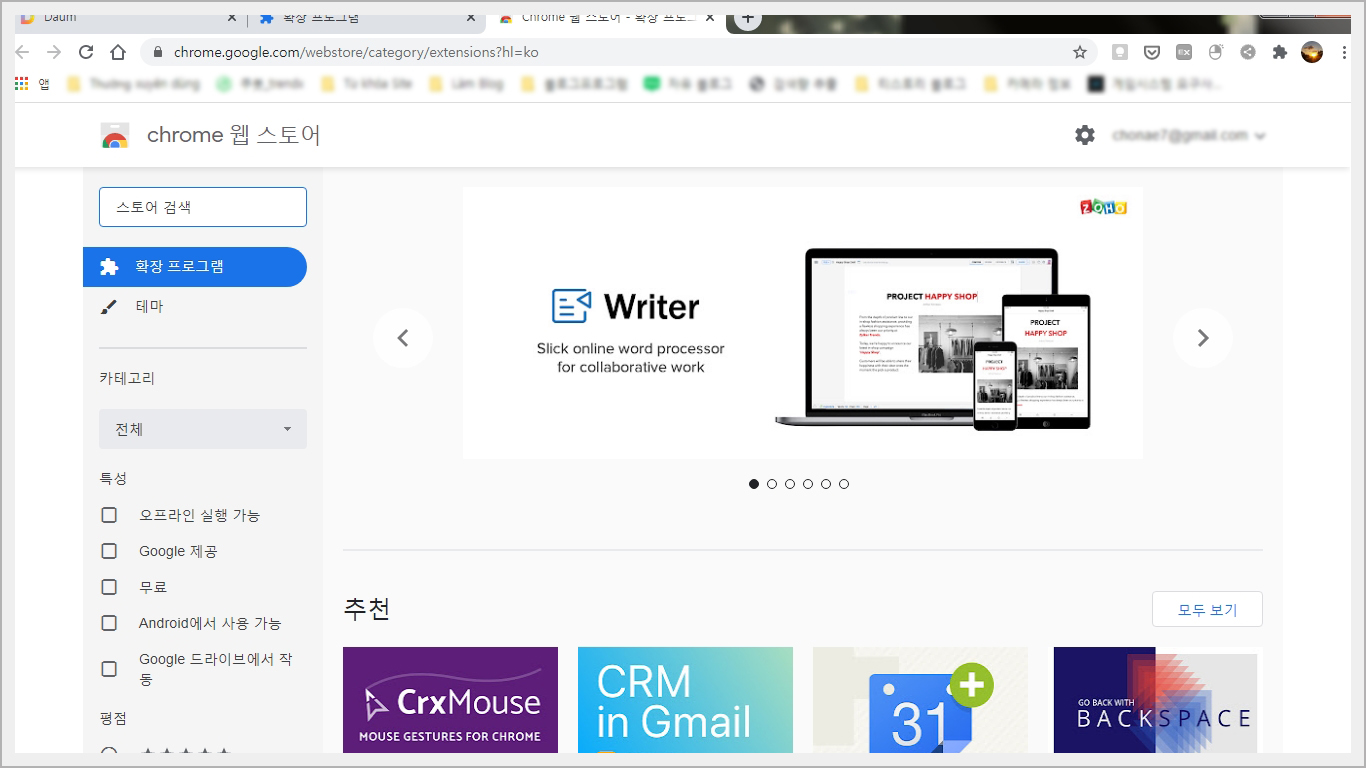Select the first carousel indicator dot

(x=754, y=484)
